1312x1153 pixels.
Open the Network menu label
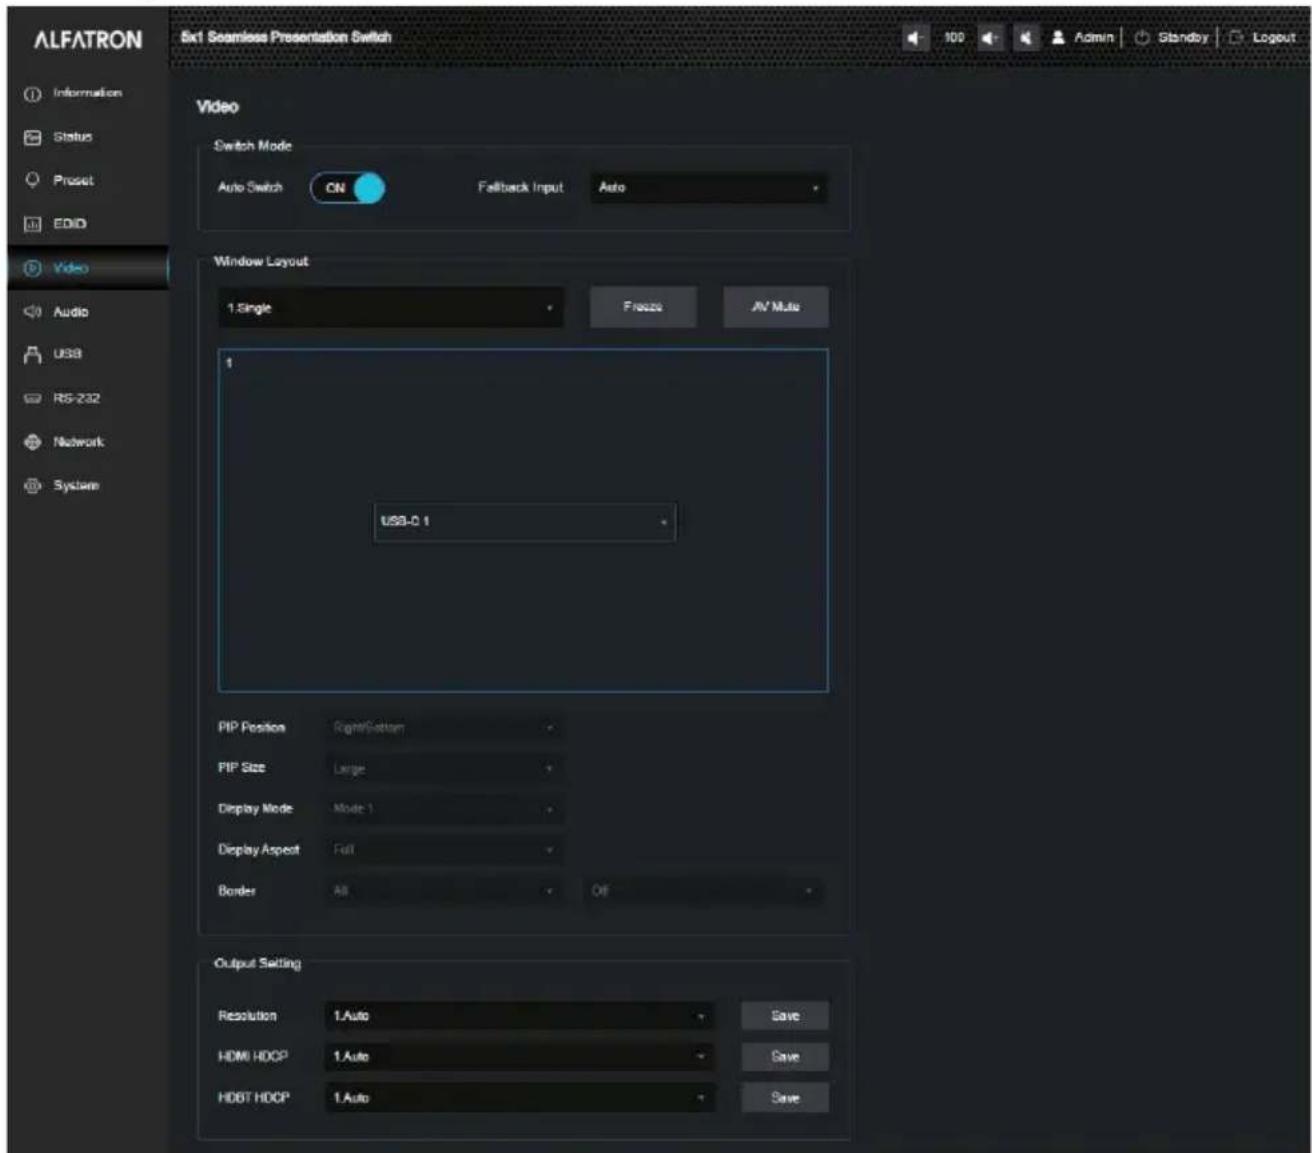point(79,442)
